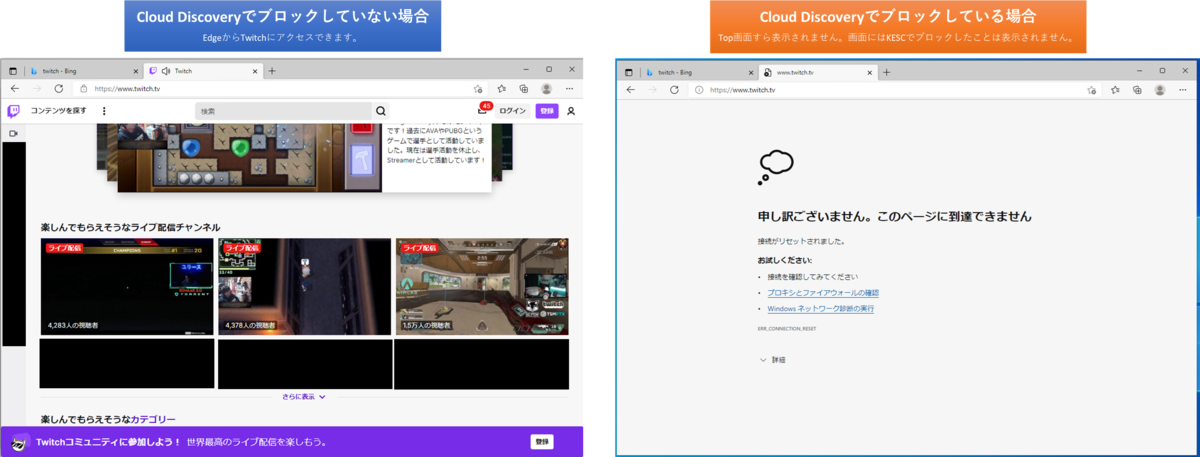Image resolution: width=1200 pixels, height=457 pixels.
Task: Switch to twitch - Bing tab in left window
Action: [x=84, y=71]
